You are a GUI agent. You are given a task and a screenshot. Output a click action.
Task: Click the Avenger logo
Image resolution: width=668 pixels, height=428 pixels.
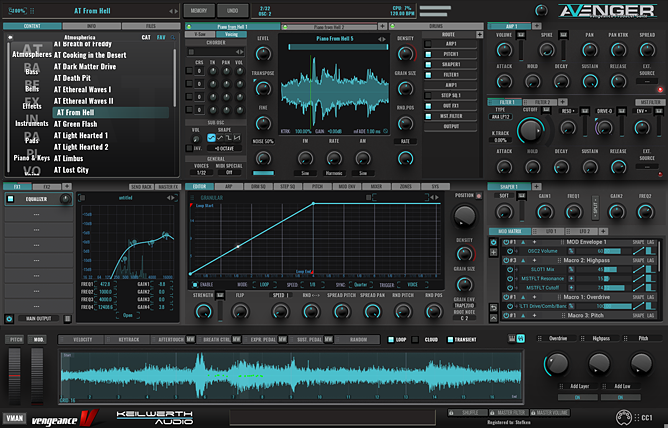608,11
